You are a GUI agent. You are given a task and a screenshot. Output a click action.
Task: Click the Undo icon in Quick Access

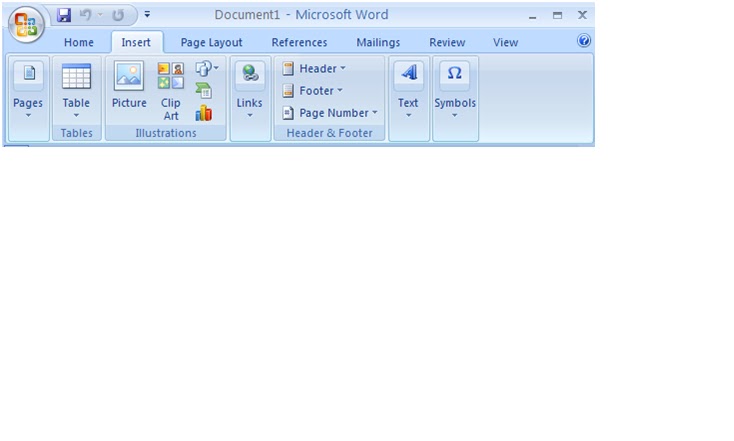pos(85,15)
